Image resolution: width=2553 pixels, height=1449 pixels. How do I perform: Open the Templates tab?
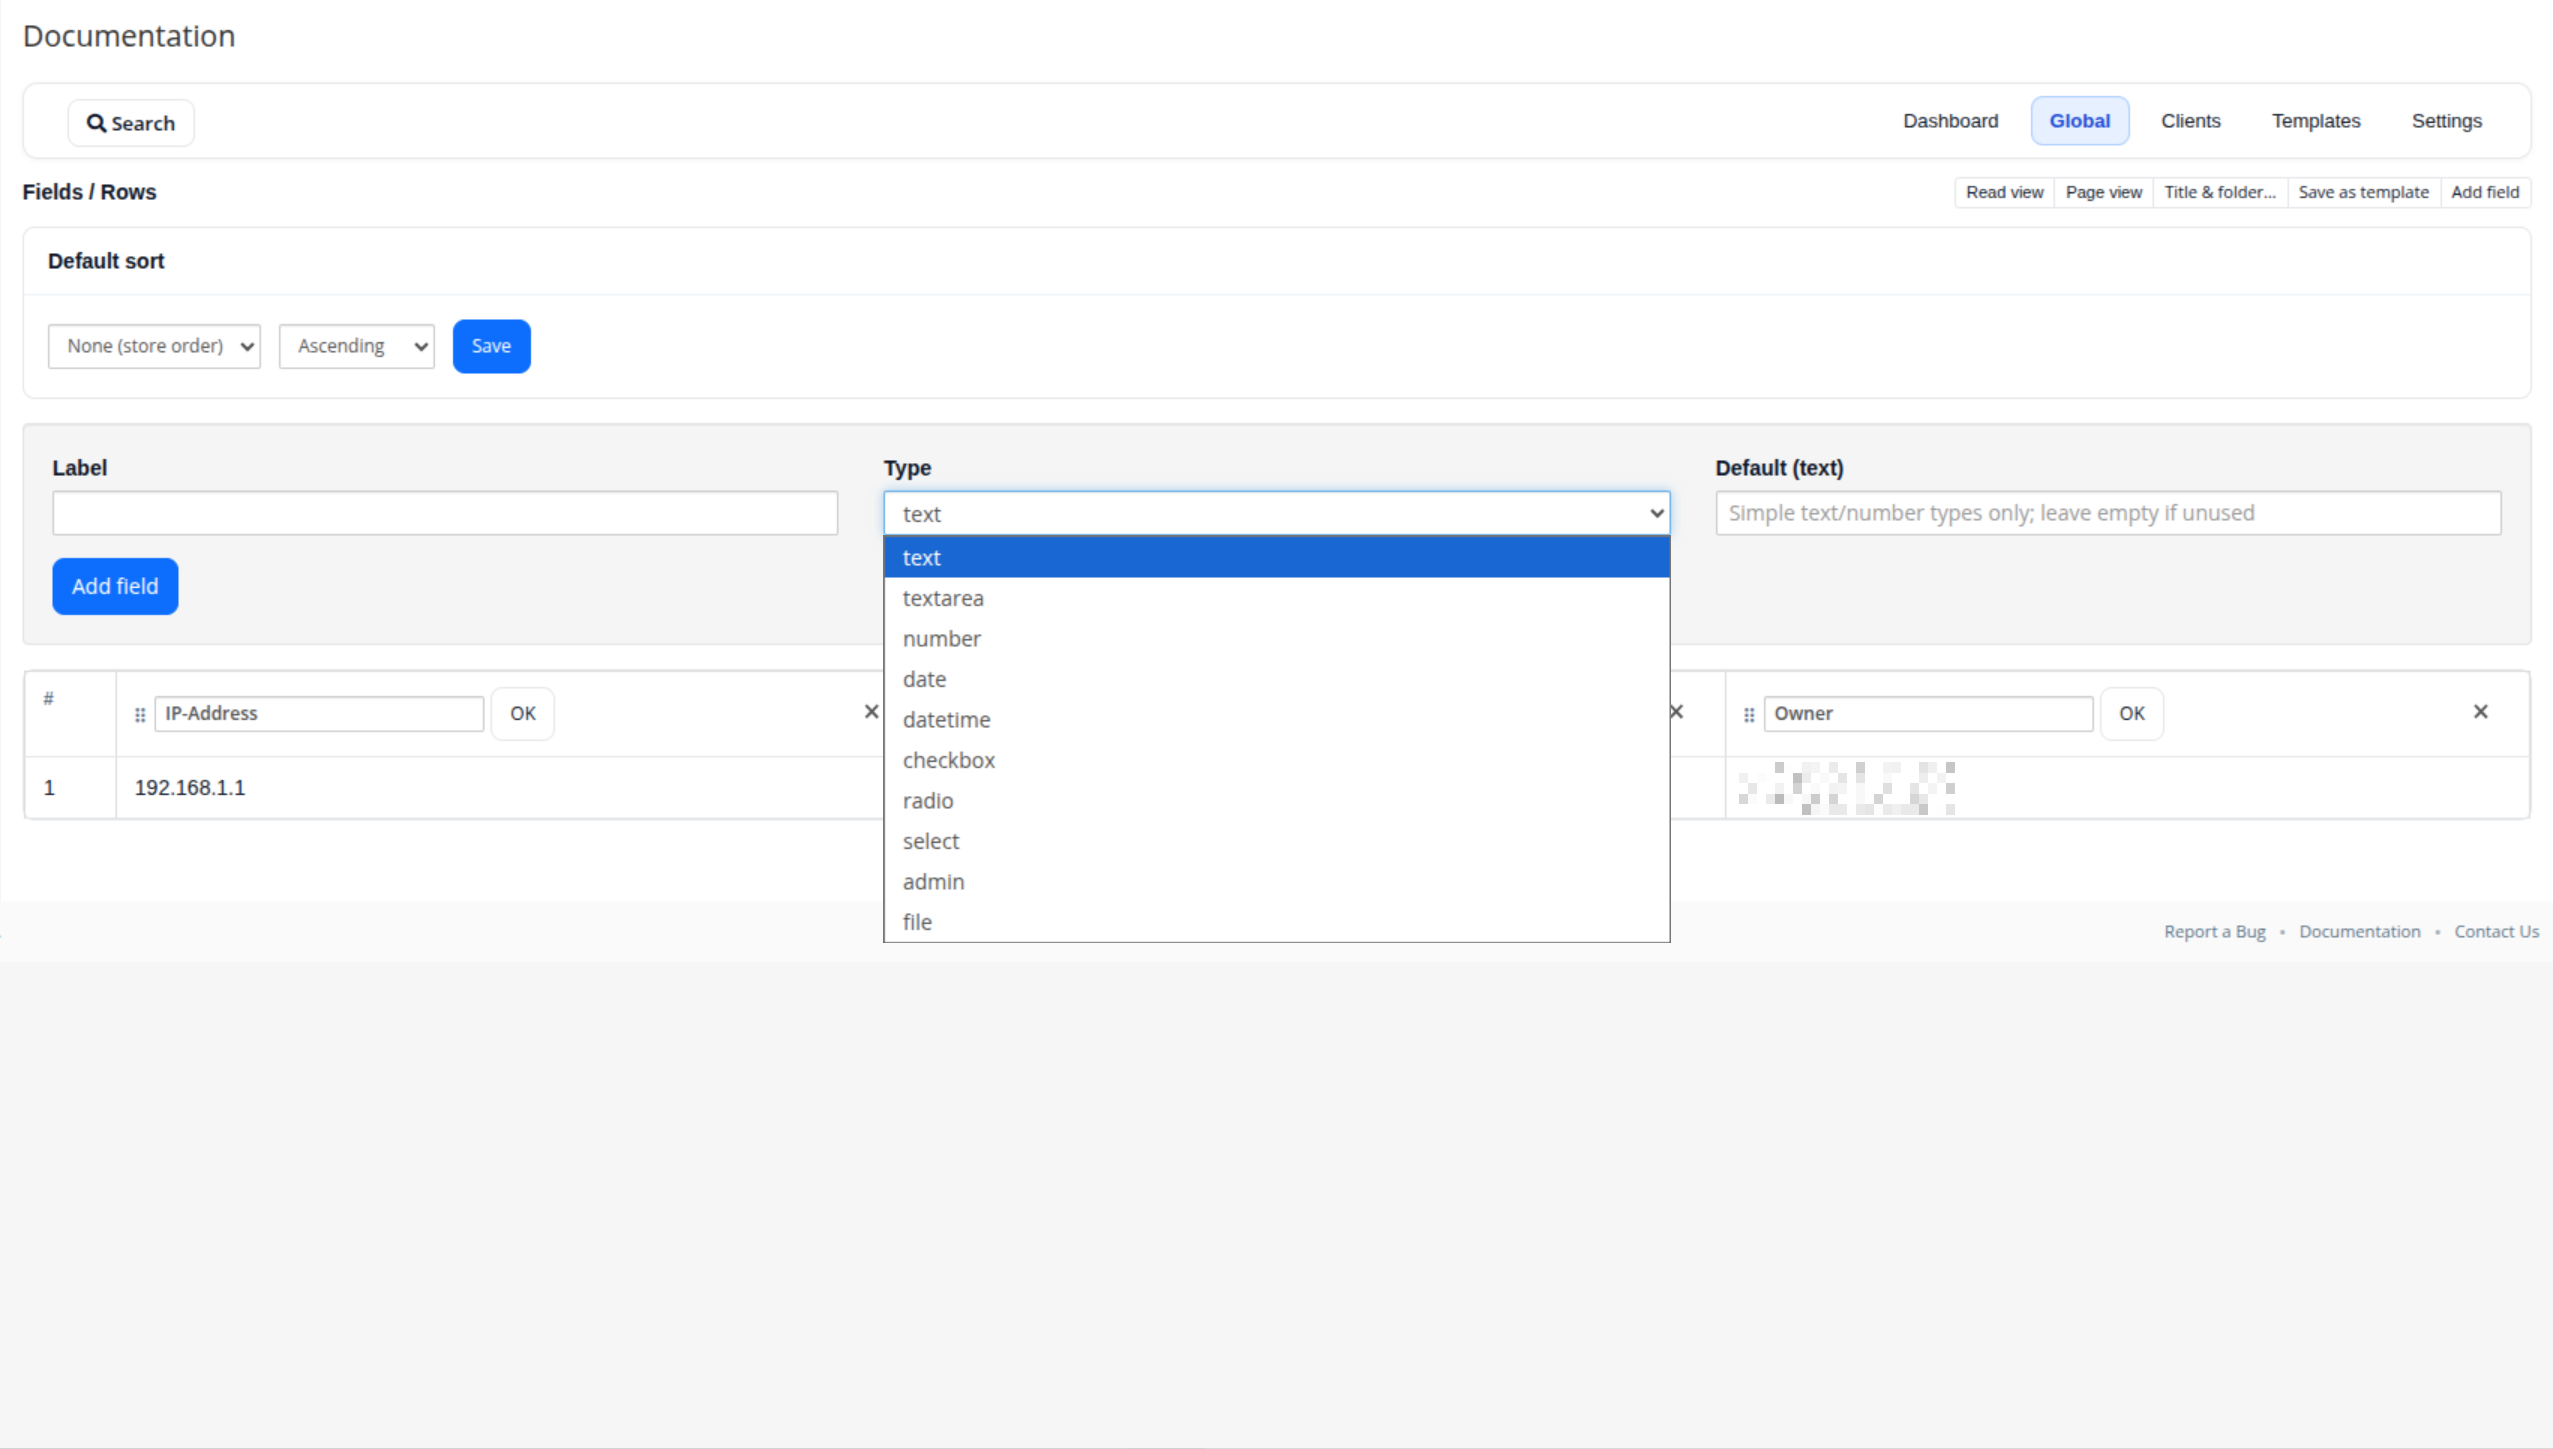tap(2315, 121)
